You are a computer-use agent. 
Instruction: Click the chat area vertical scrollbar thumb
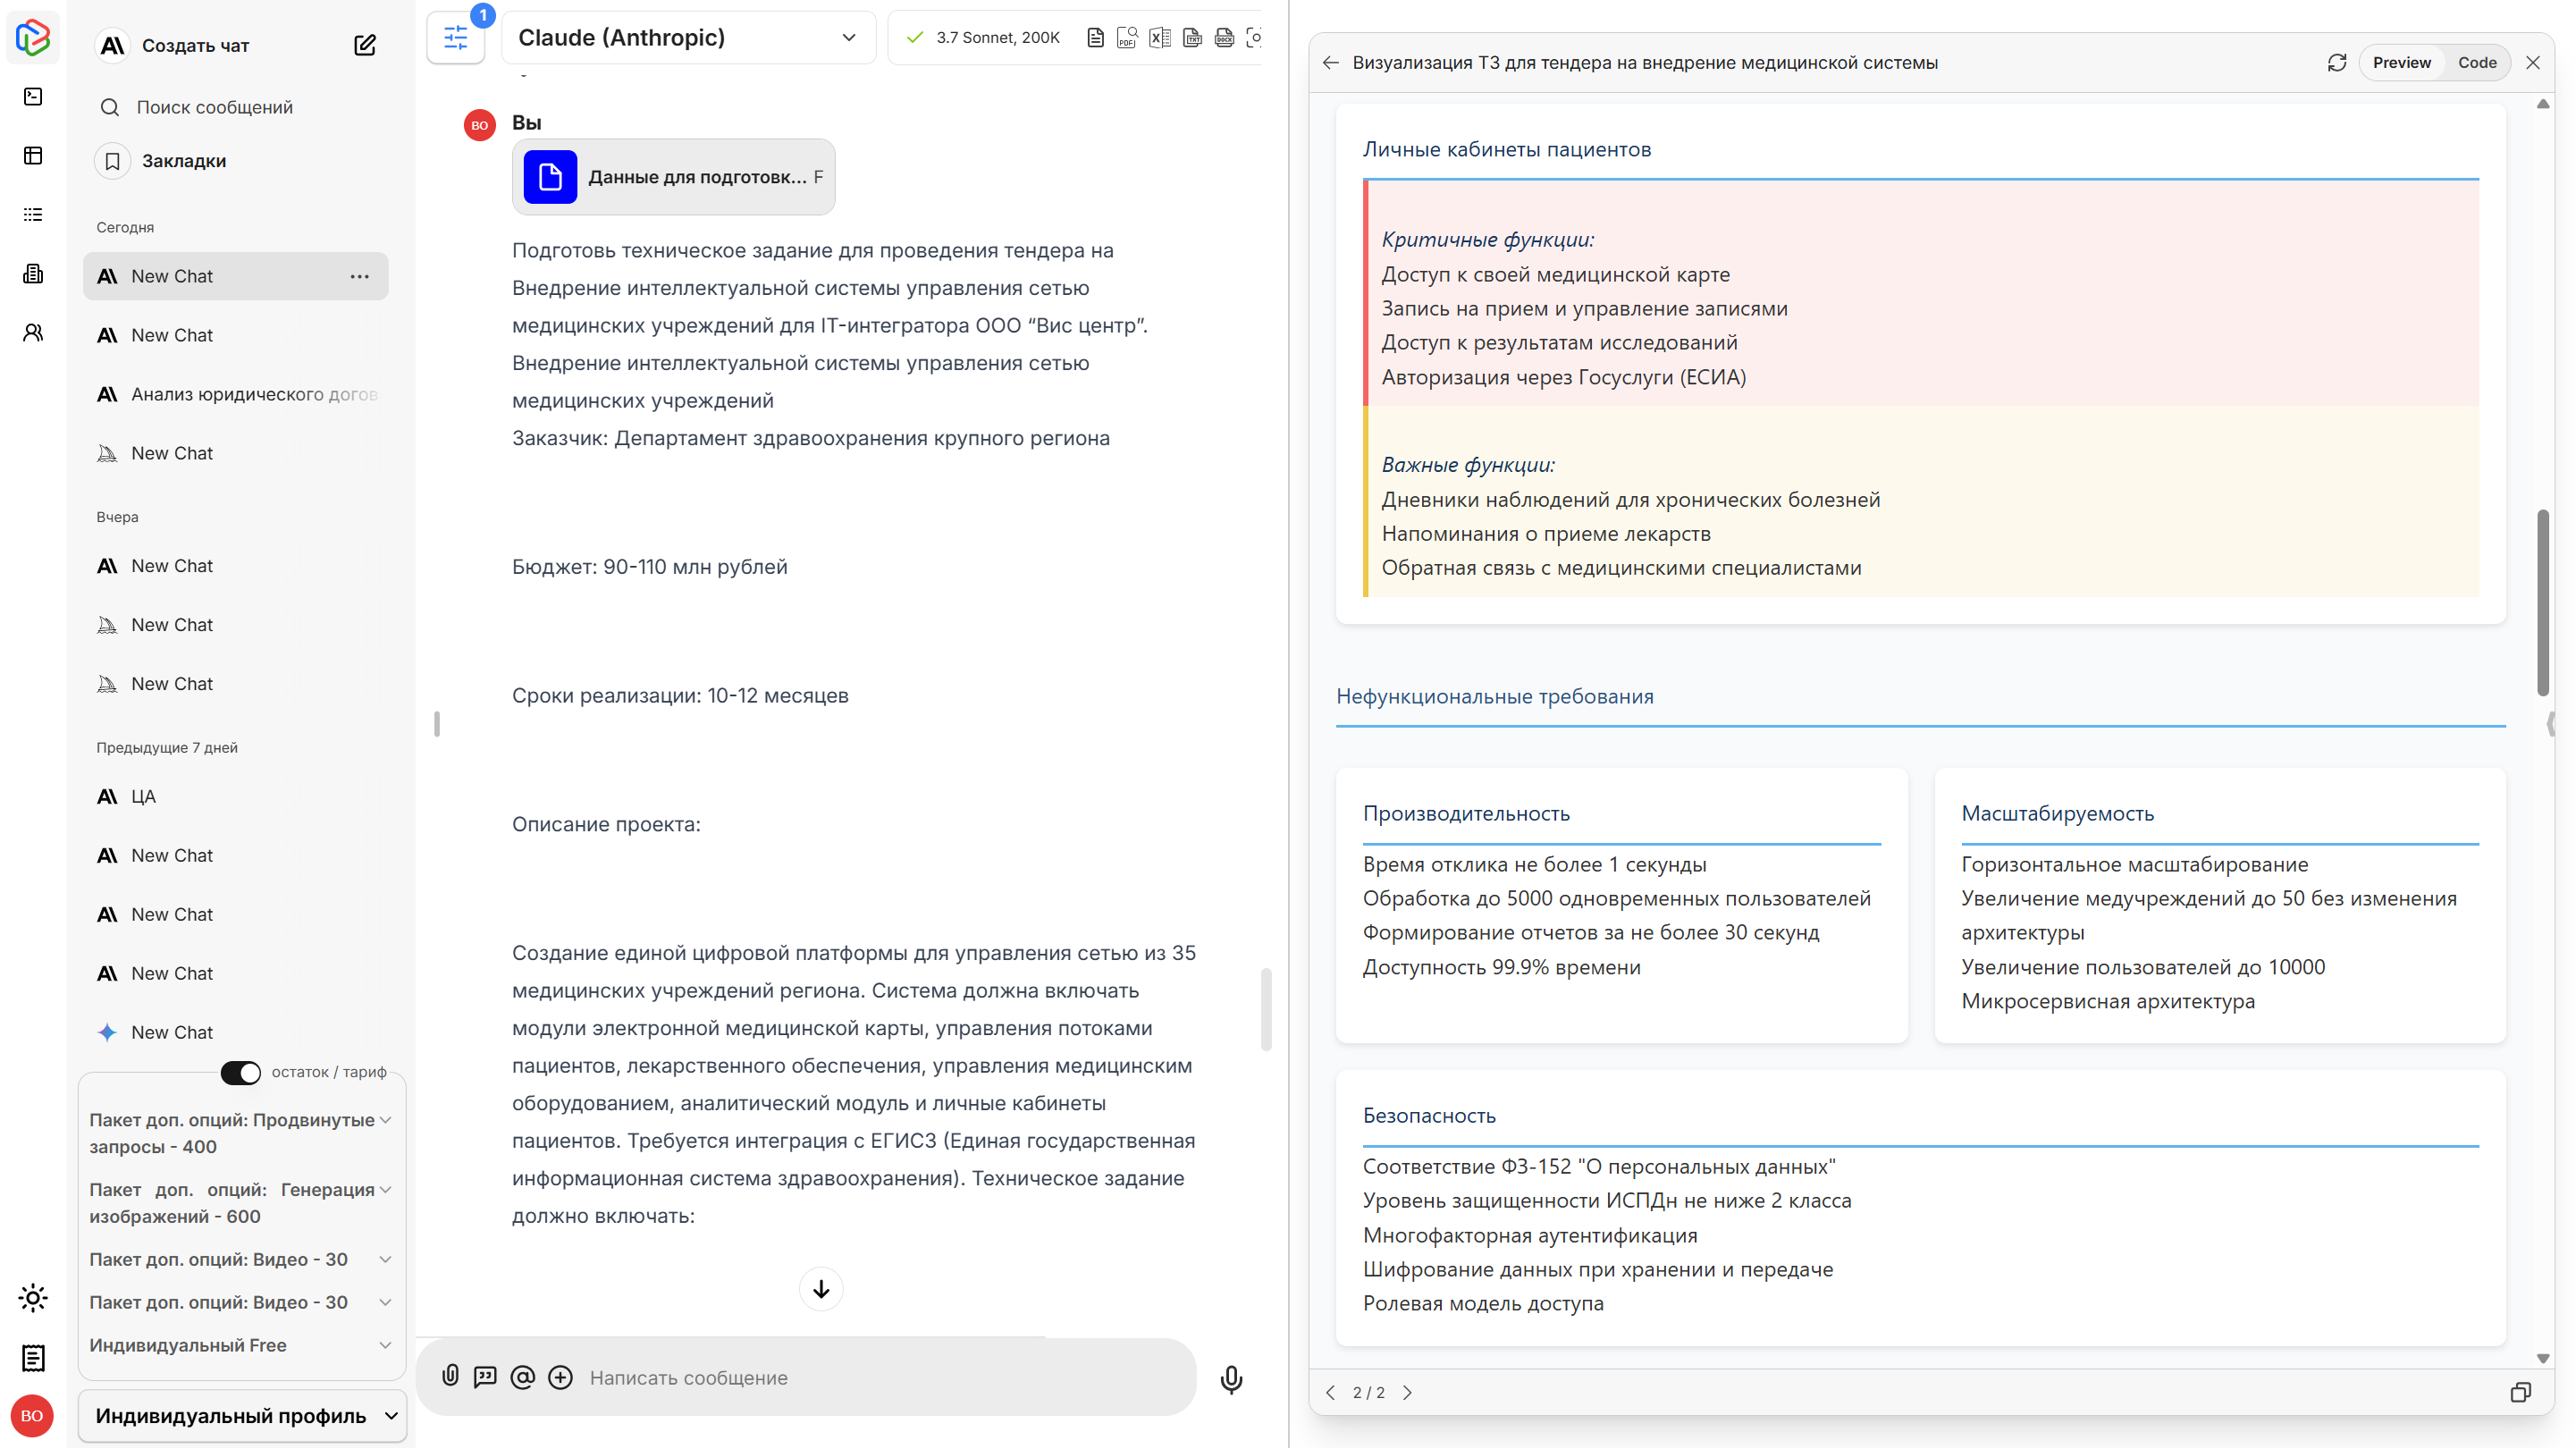click(x=1266, y=1009)
